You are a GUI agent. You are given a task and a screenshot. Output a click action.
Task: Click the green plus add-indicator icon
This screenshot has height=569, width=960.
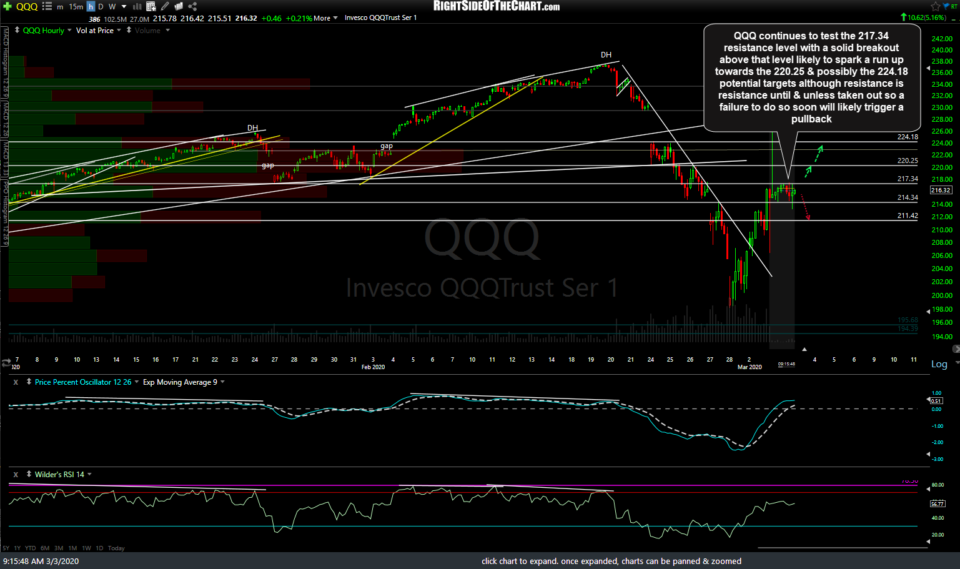7,6
